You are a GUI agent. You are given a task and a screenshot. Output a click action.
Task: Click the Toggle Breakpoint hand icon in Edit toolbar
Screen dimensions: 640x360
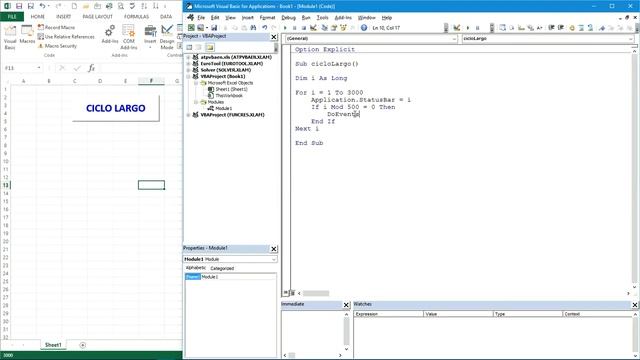(x=572, y=28)
